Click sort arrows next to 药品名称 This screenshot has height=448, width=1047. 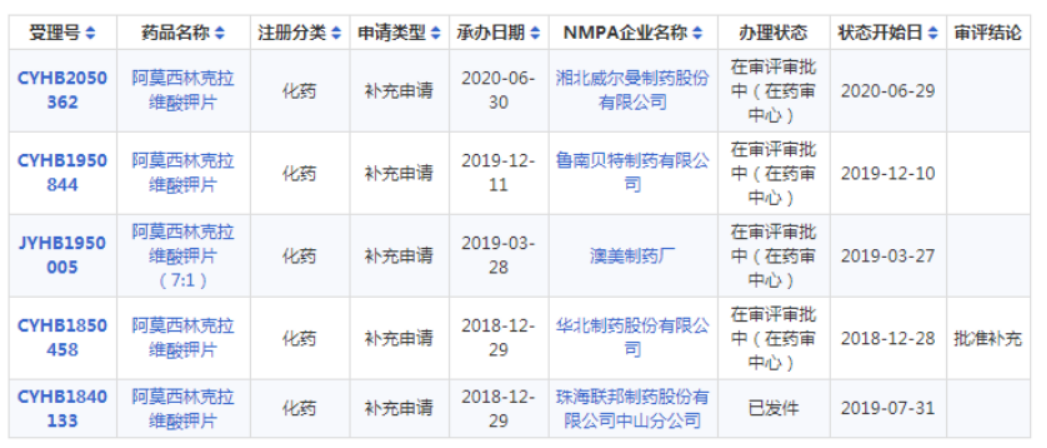220,33
